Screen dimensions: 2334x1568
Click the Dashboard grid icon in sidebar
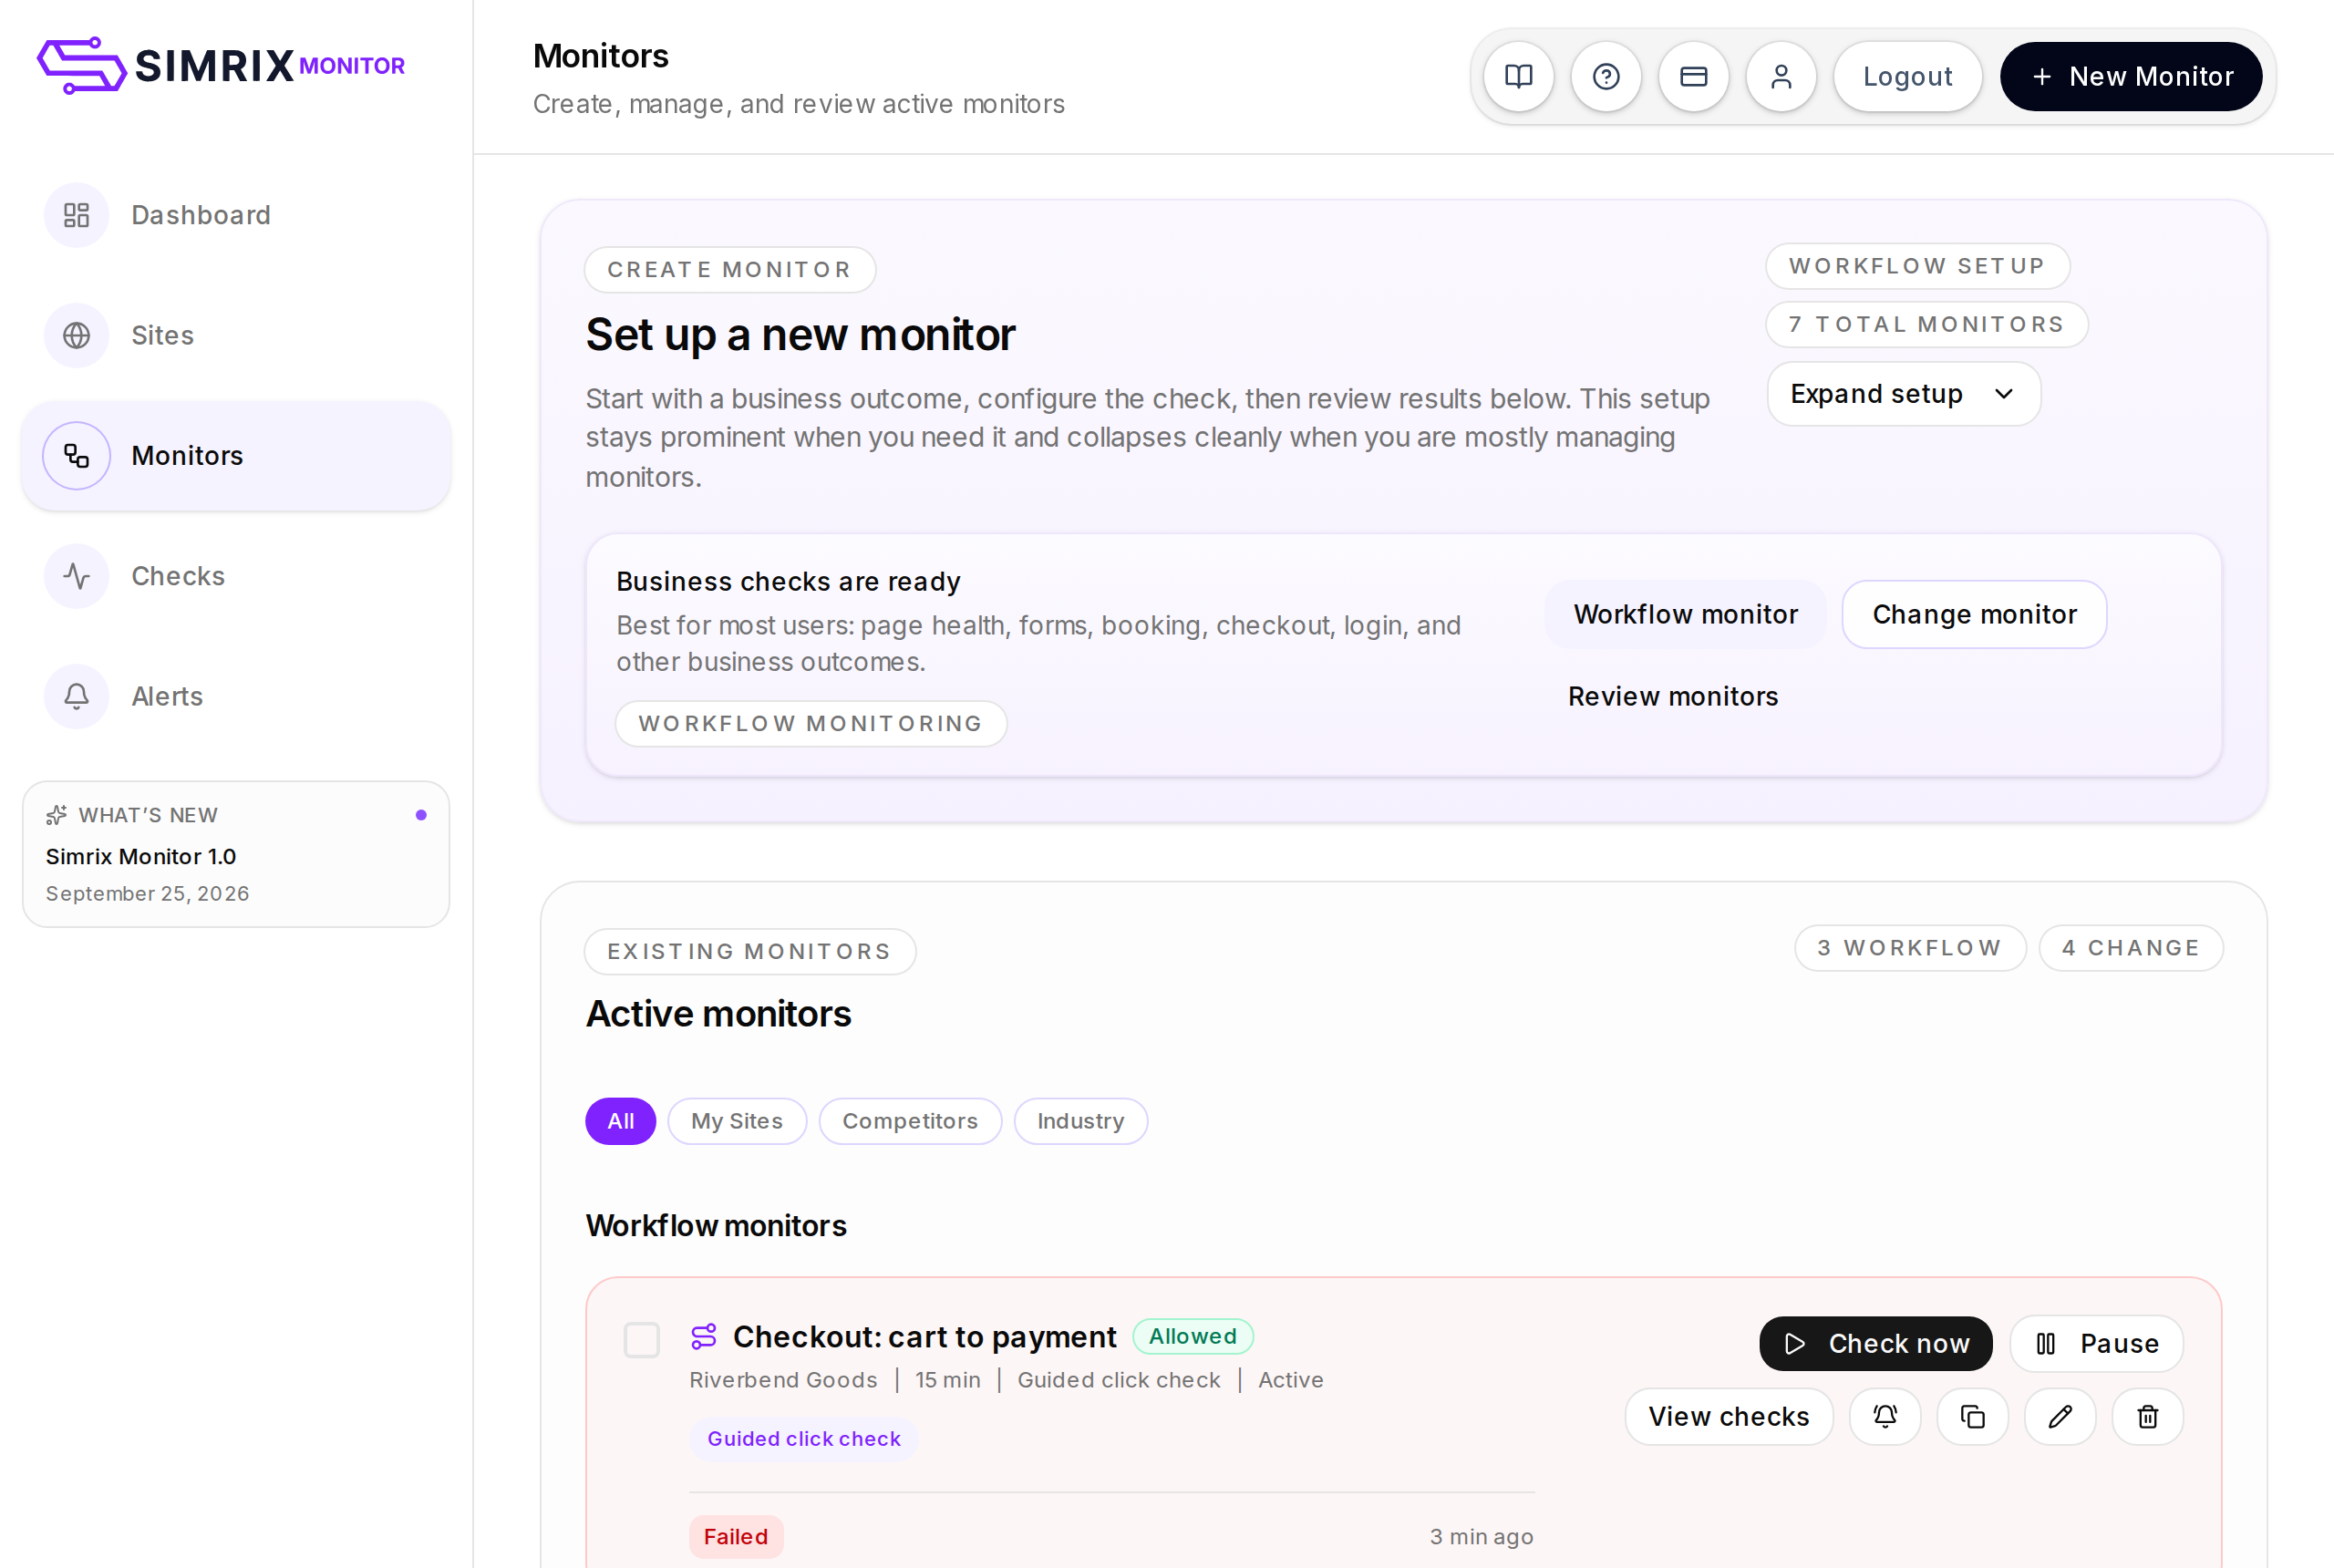(x=77, y=215)
